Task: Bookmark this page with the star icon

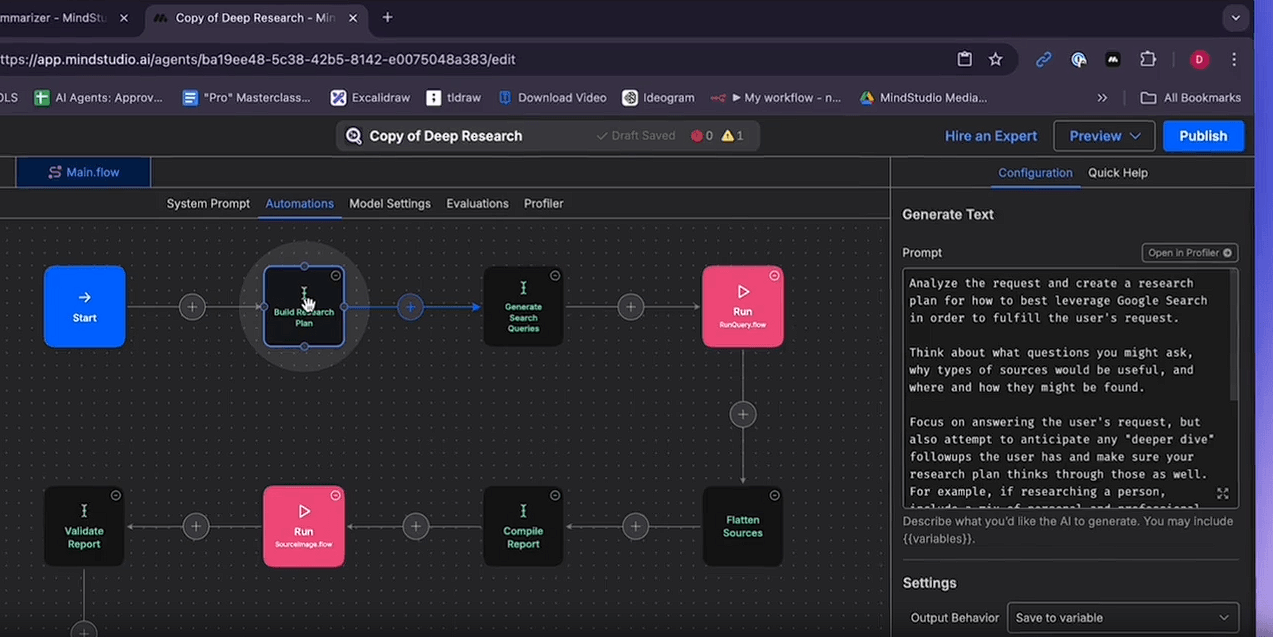Action: tap(995, 59)
